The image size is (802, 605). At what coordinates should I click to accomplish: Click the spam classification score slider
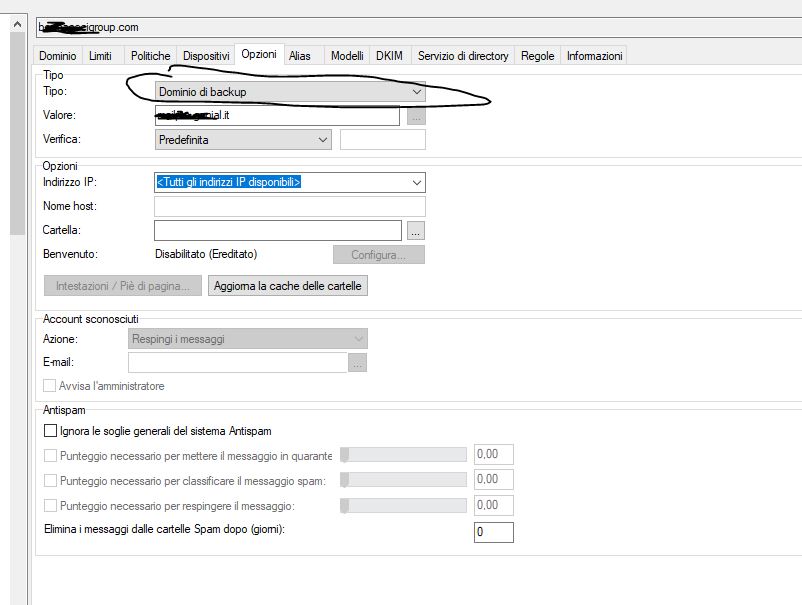pos(404,480)
